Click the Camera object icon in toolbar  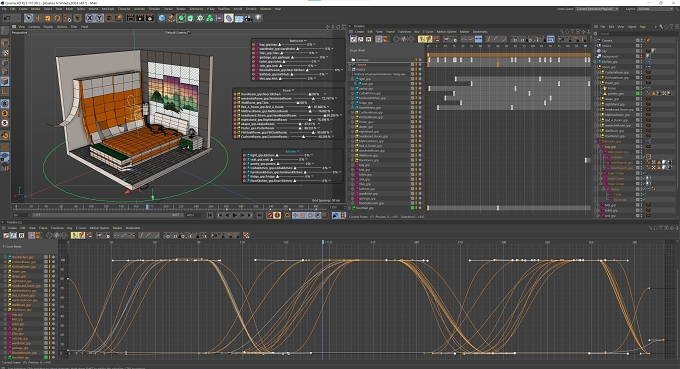248,18
